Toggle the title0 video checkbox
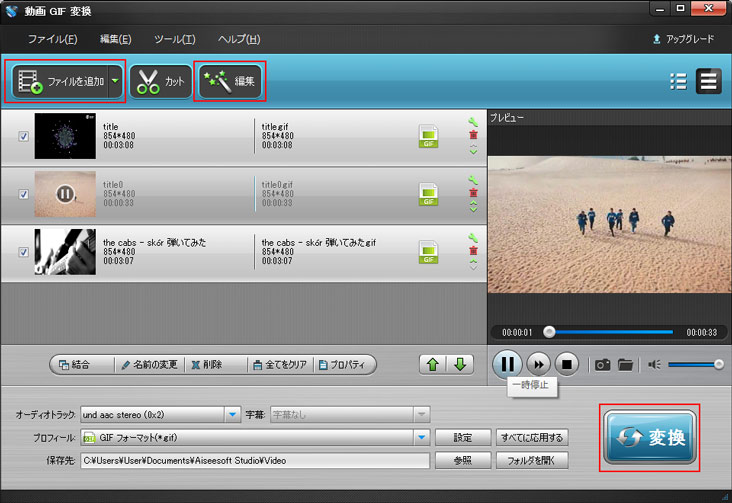The height and width of the screenshot is (503, 732). (24, 194)
